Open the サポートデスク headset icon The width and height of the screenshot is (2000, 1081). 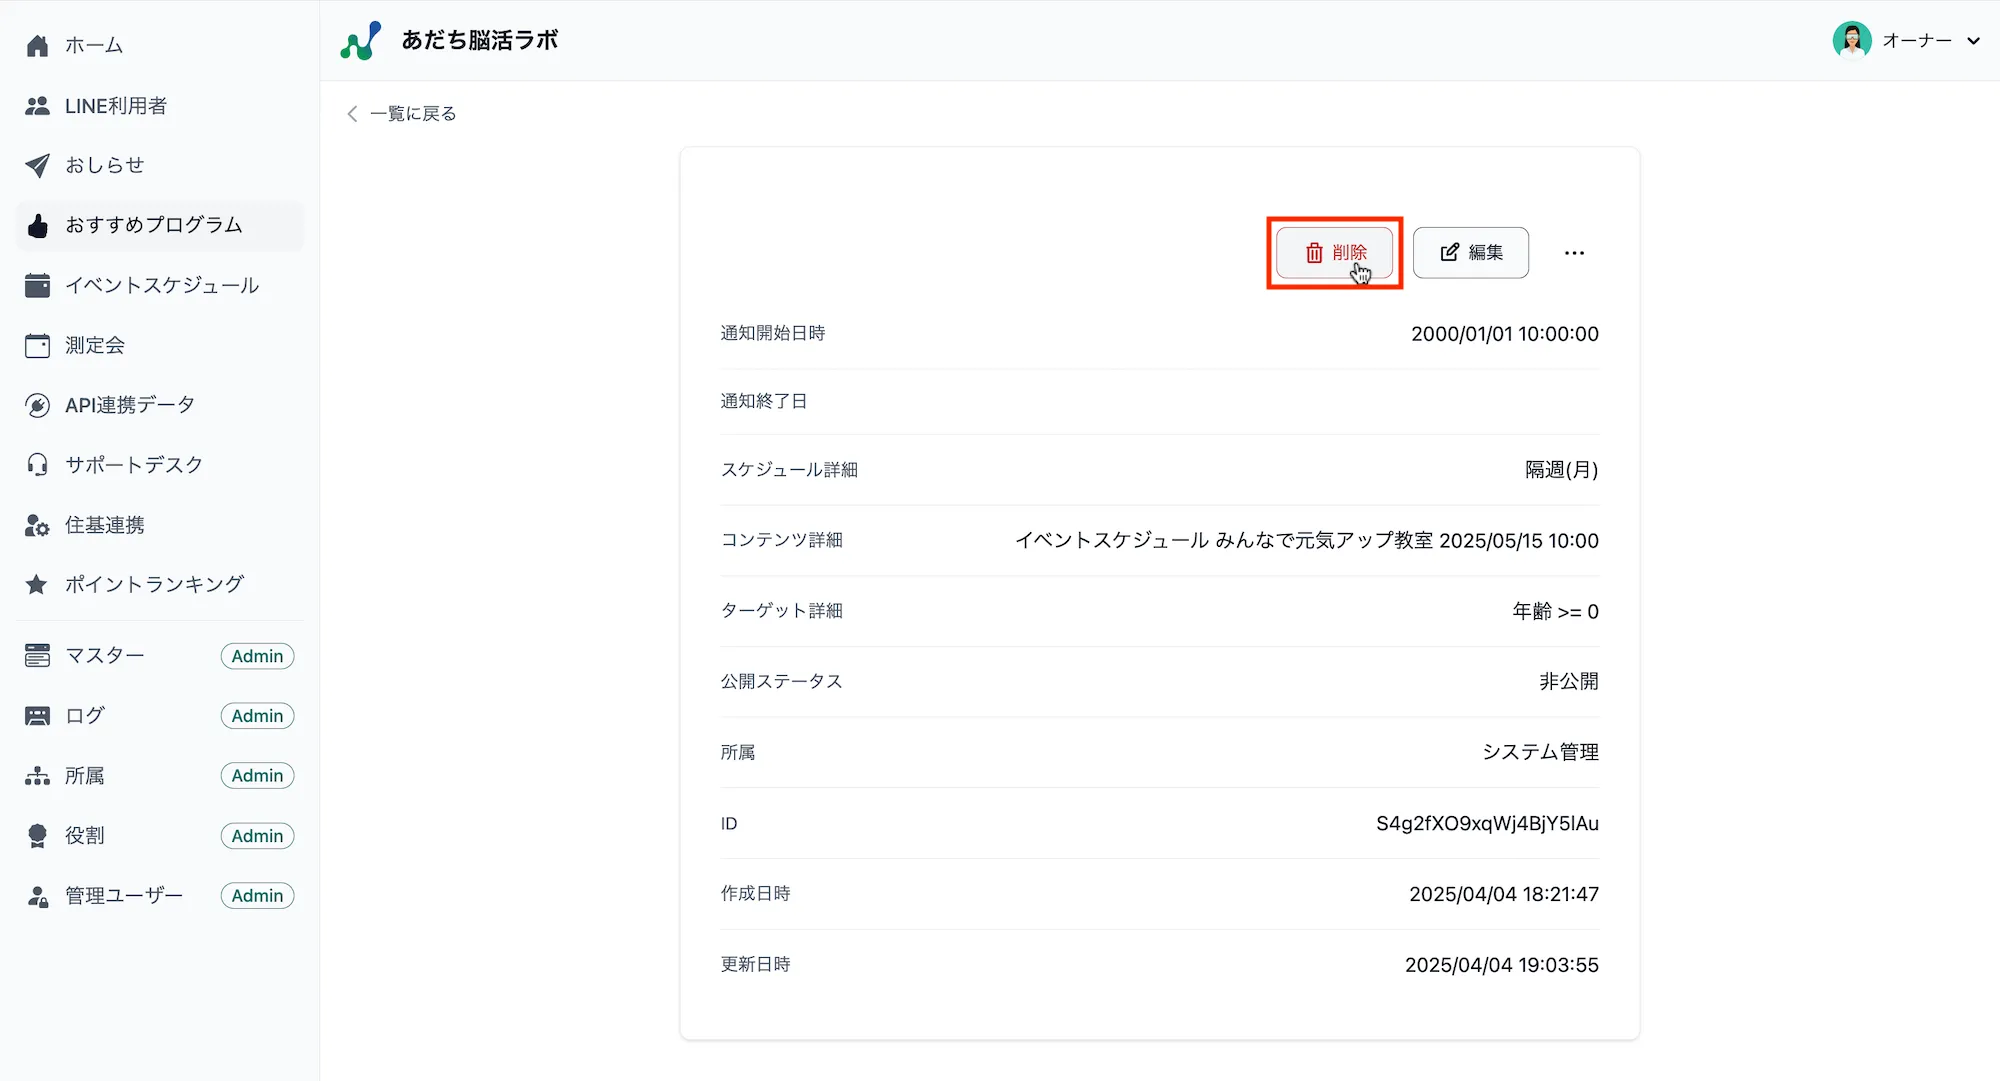point(37,464)
